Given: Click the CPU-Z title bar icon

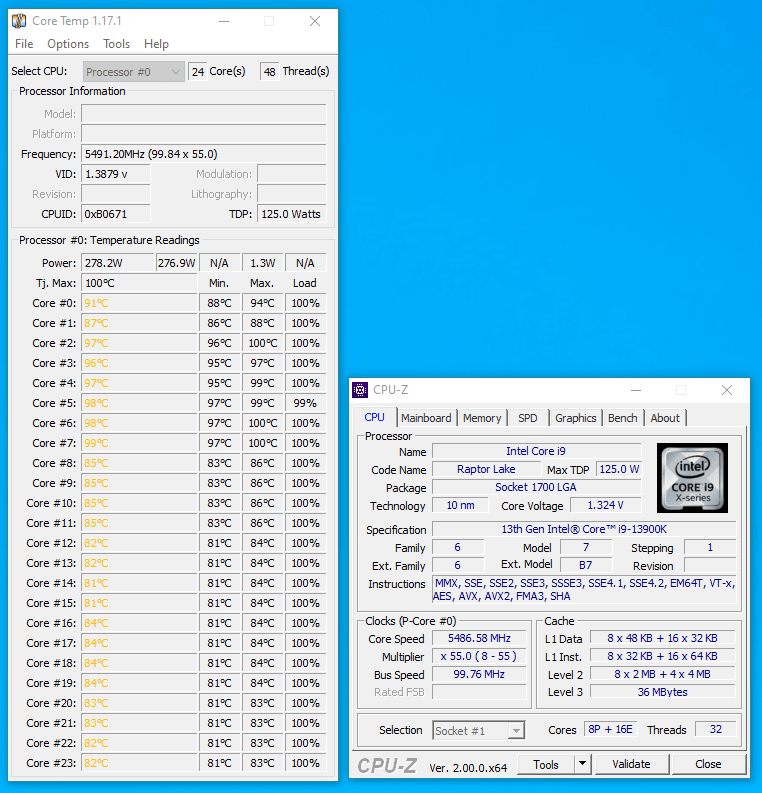Looking at the screenshot, I should (x=360, y=390).
